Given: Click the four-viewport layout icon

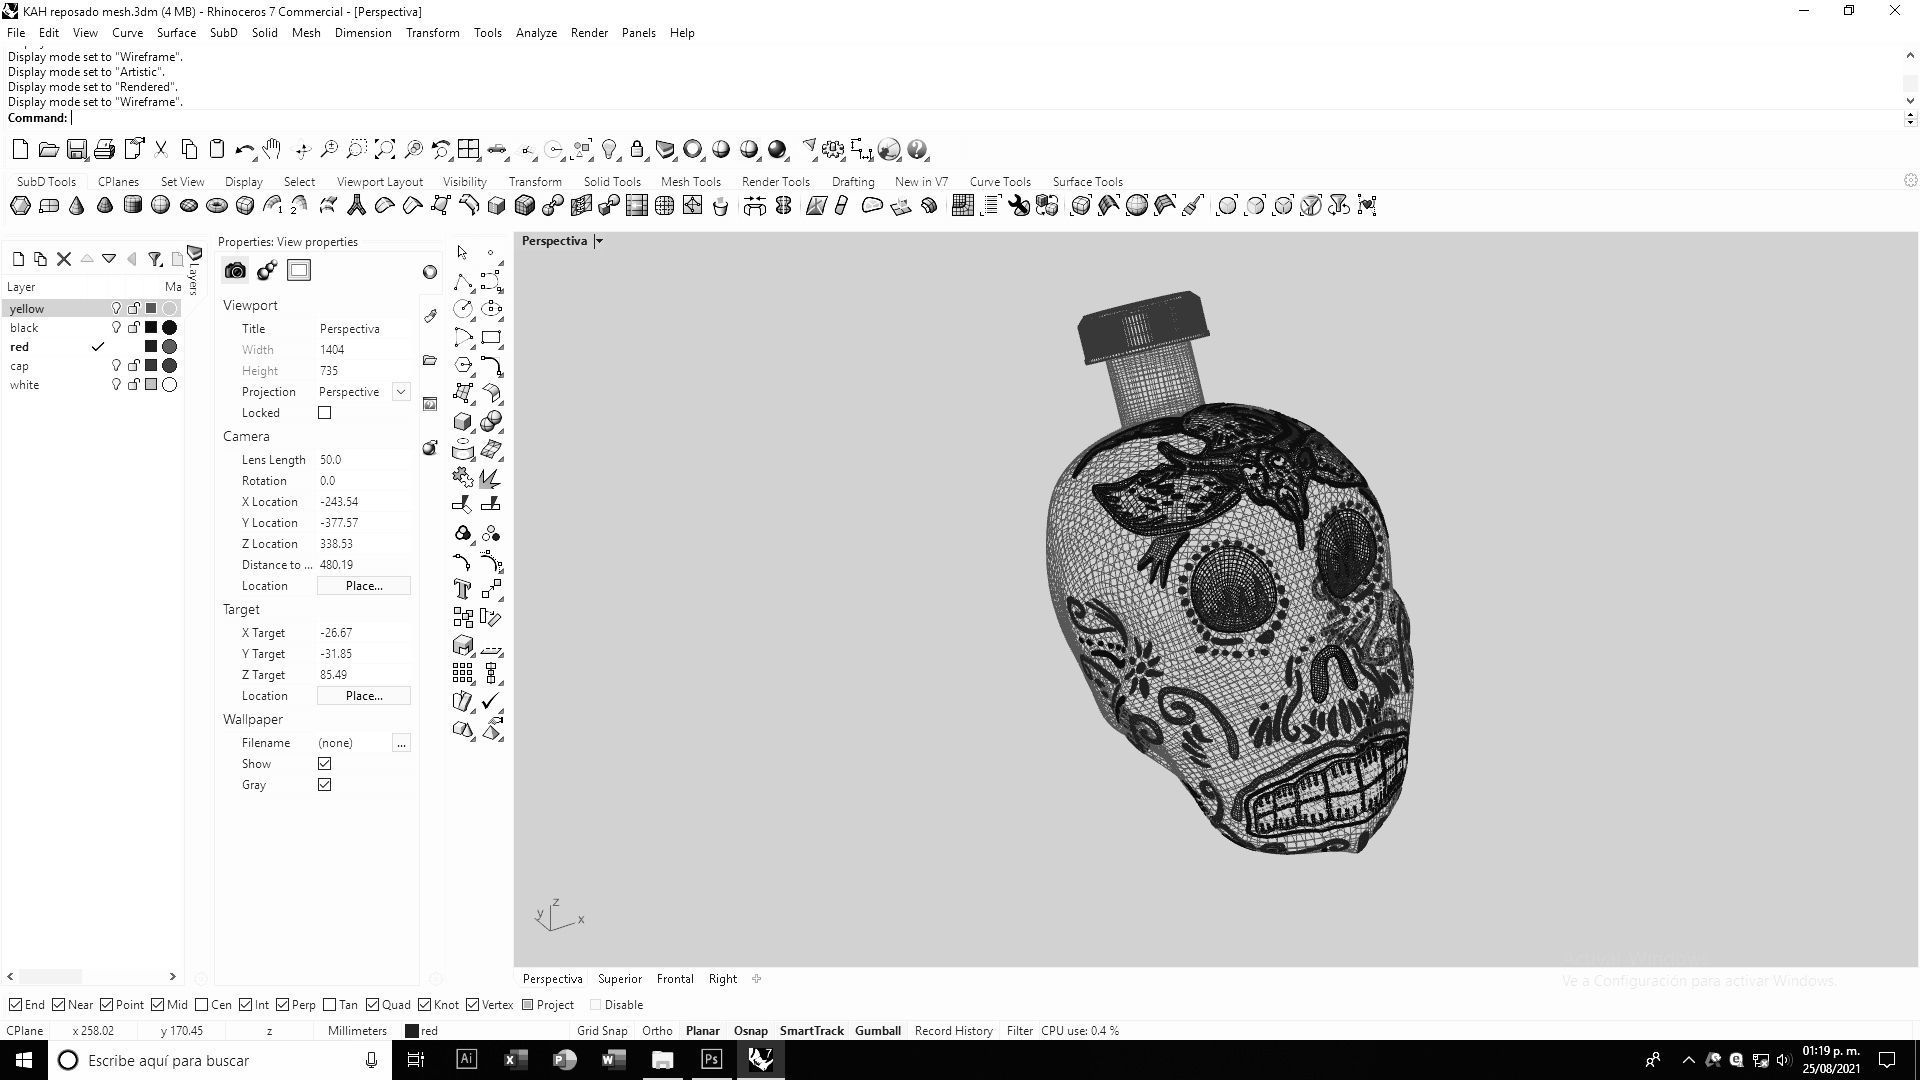Looking at the screenshot, I should coord(469,150).
